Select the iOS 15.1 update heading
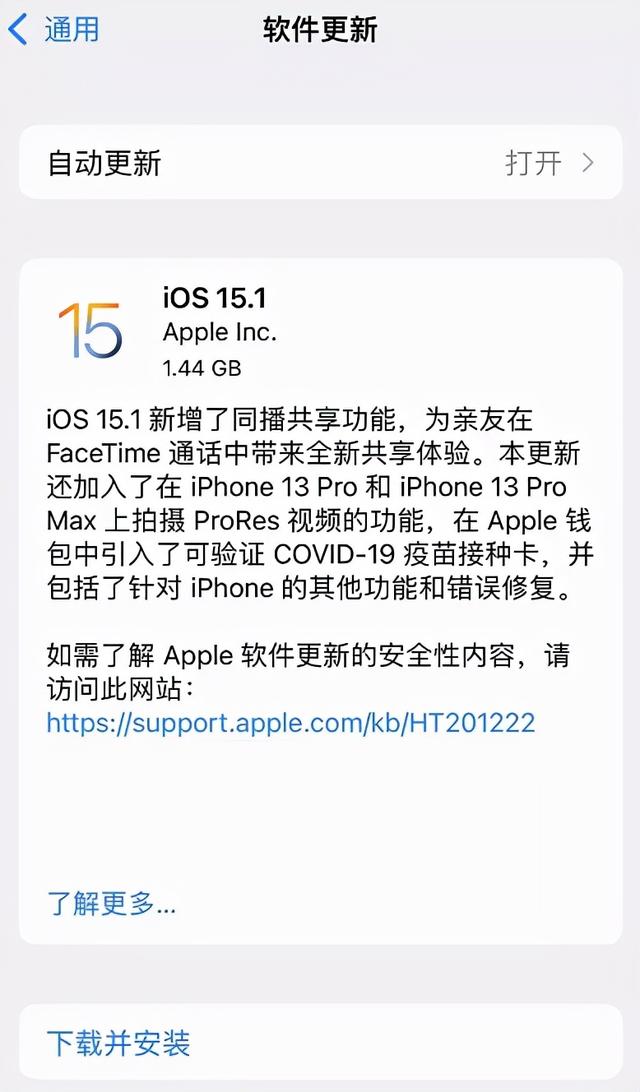Screen dimensions: 640x1092 tap(214, 297)
